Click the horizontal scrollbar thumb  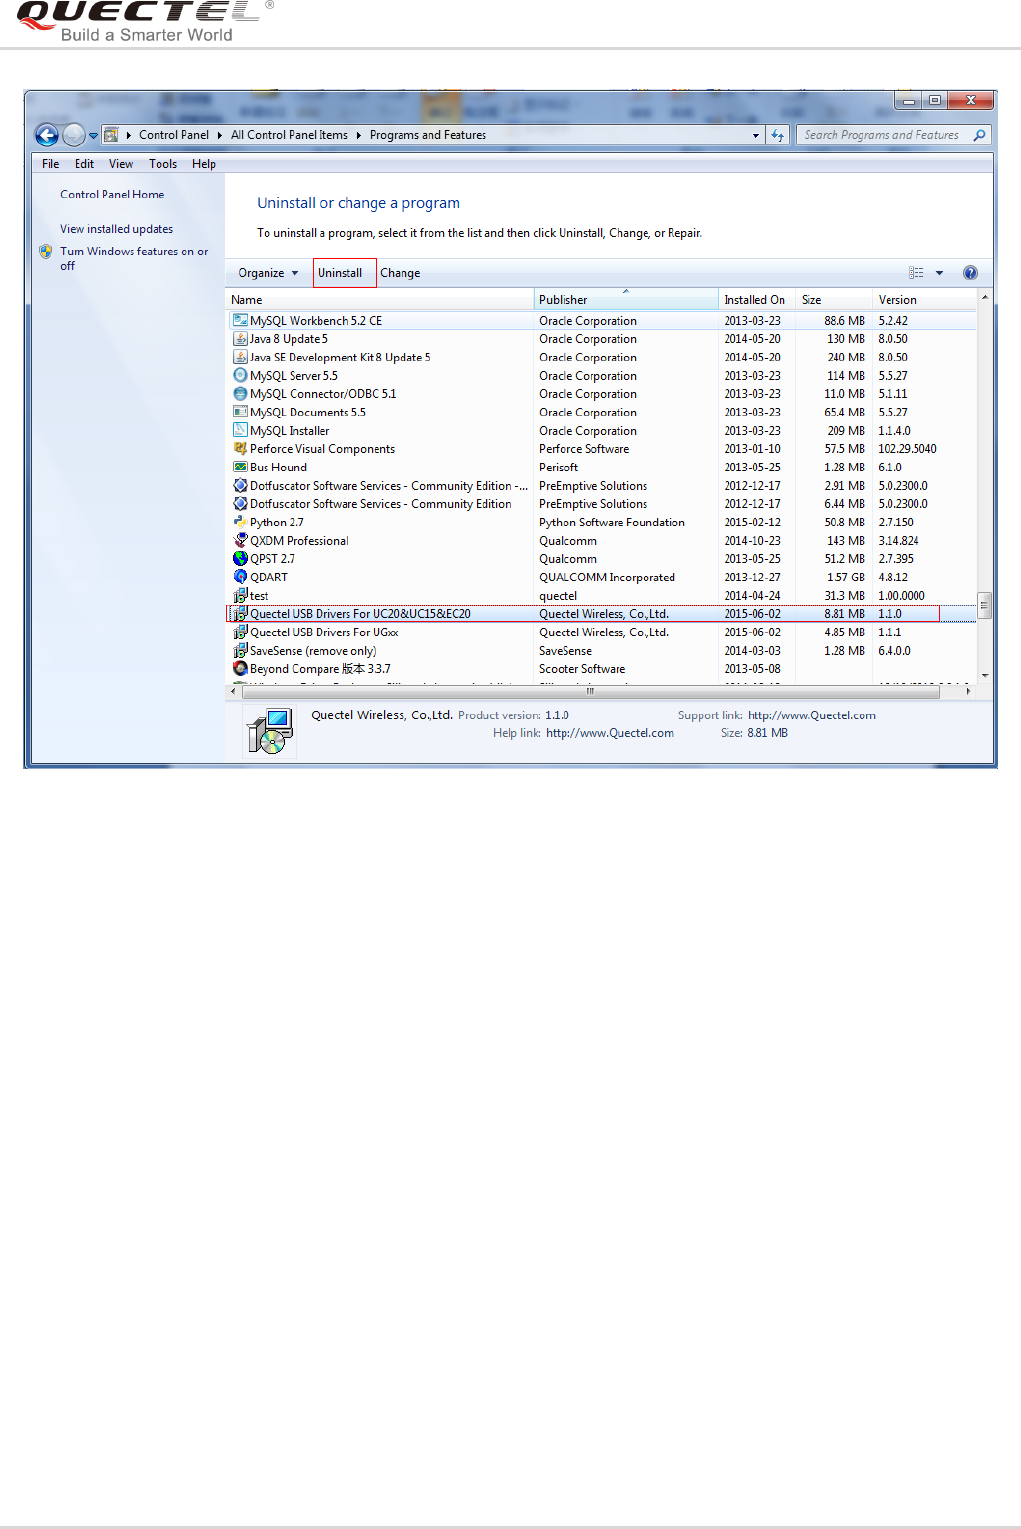click(x=590, y=691)
